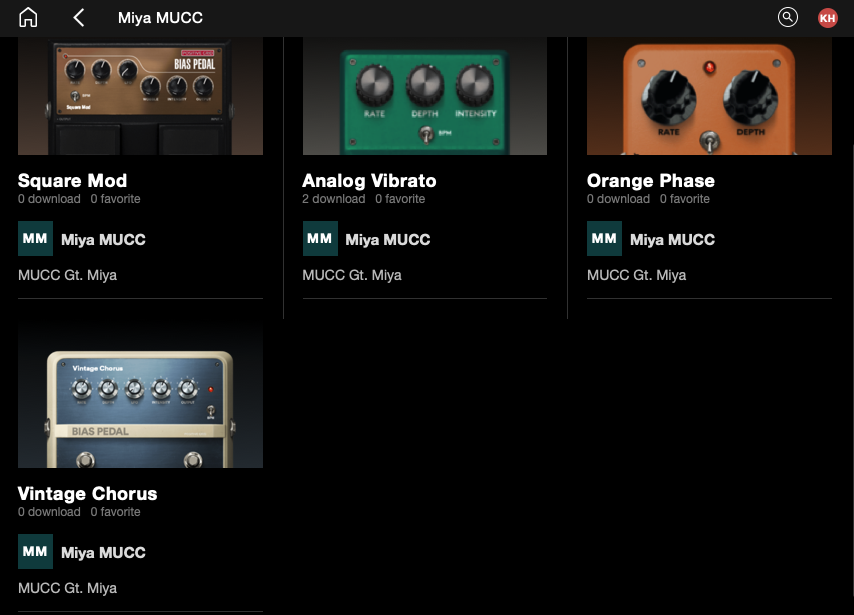The height and width of the screenshot is (615, 854).
Task: Select the Square Mod title
Action: 72,180
